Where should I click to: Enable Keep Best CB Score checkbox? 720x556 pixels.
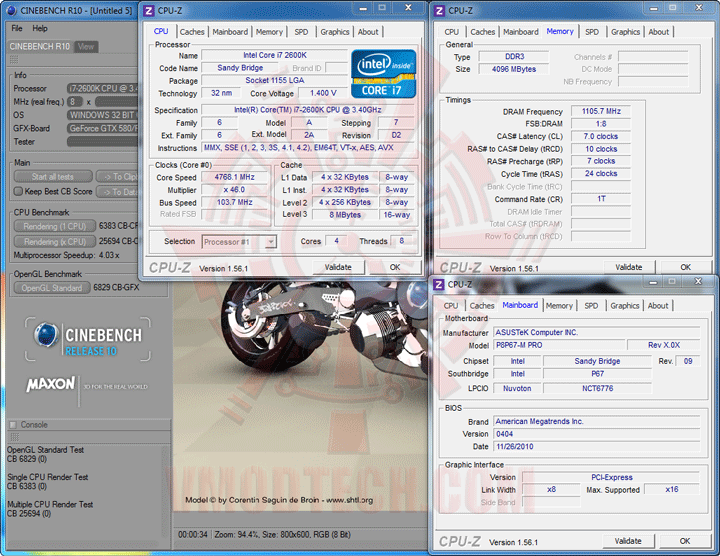coord(18,191)
